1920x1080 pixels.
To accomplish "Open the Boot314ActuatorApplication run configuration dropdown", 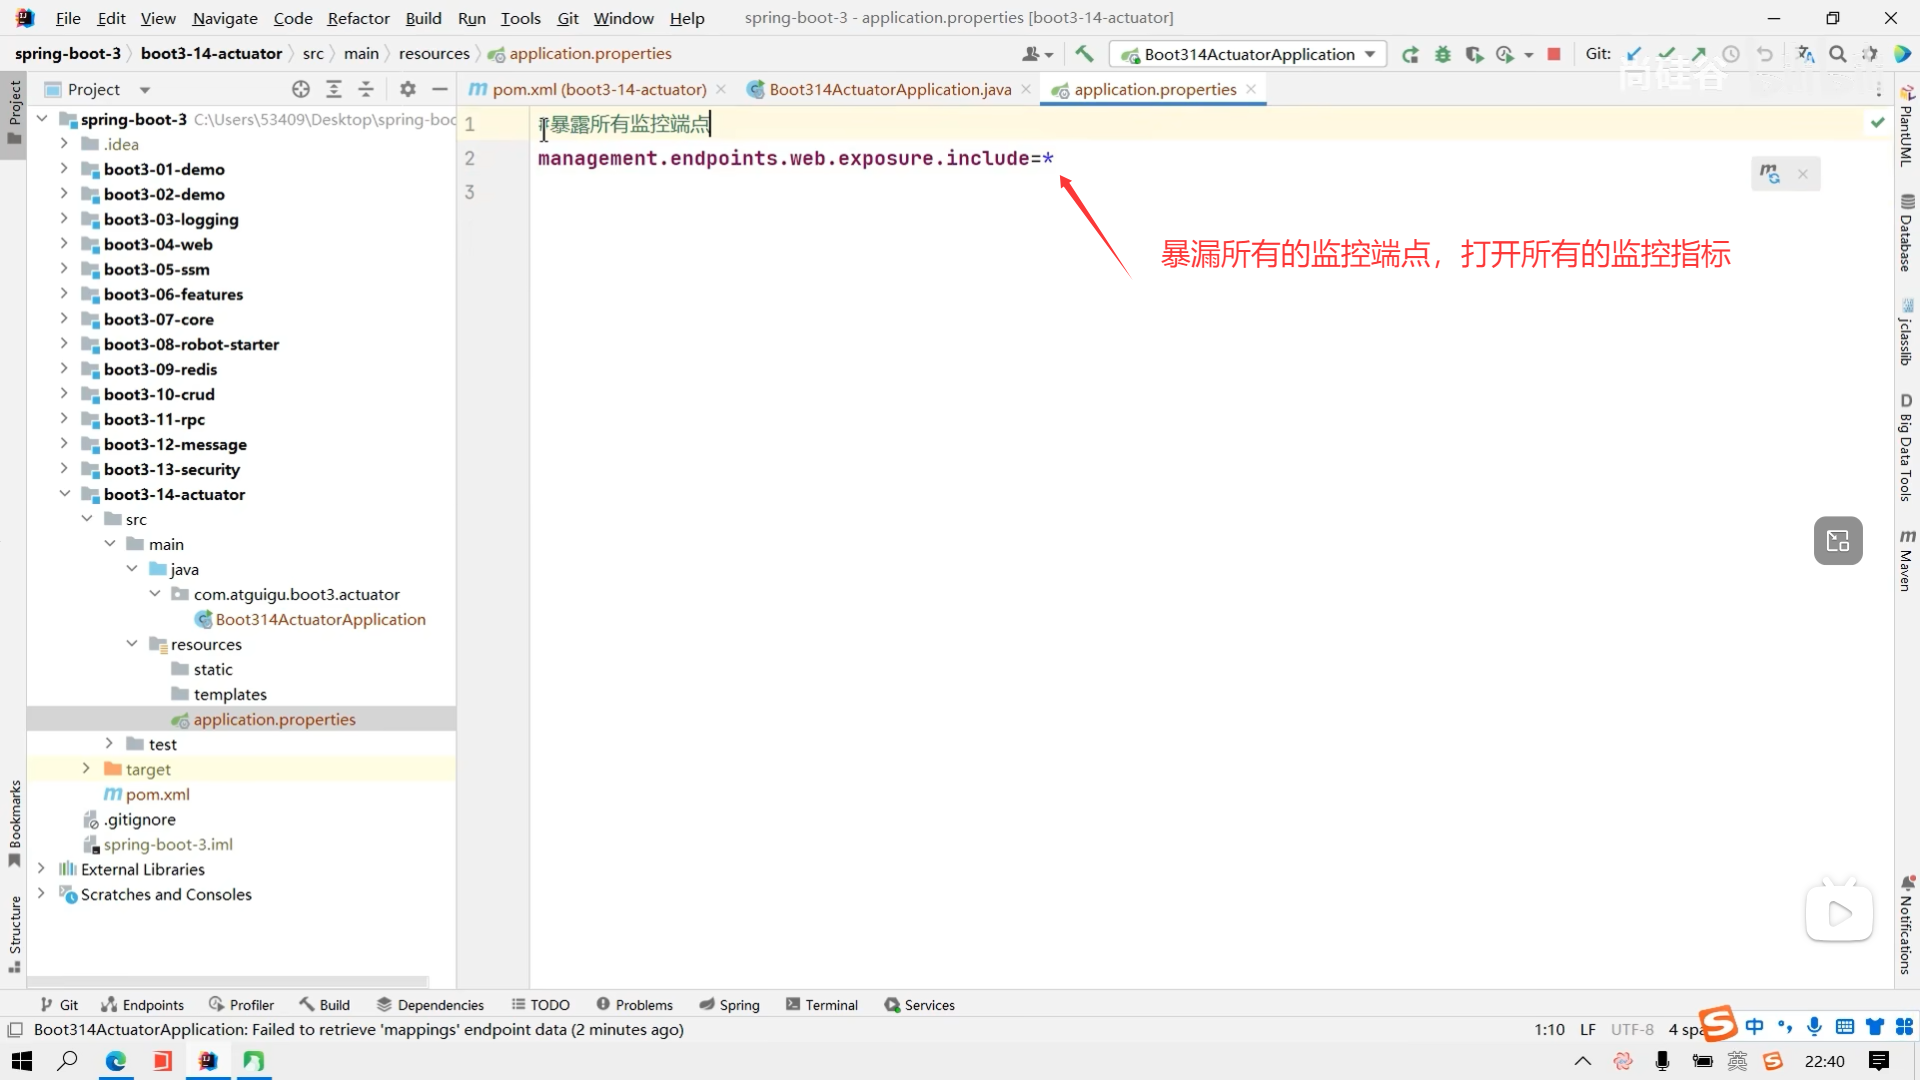I will coord(1250,54).
